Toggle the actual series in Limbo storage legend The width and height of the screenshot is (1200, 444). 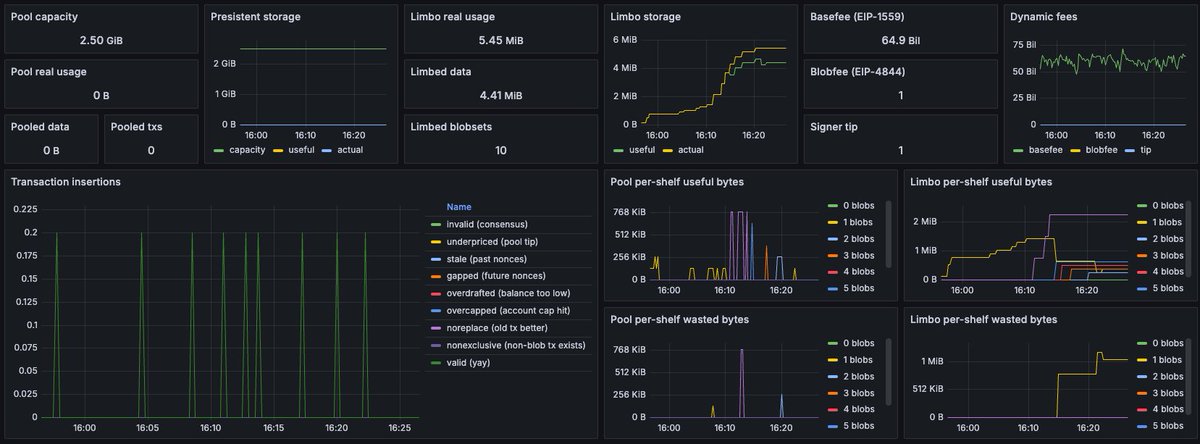click(691, 150)
